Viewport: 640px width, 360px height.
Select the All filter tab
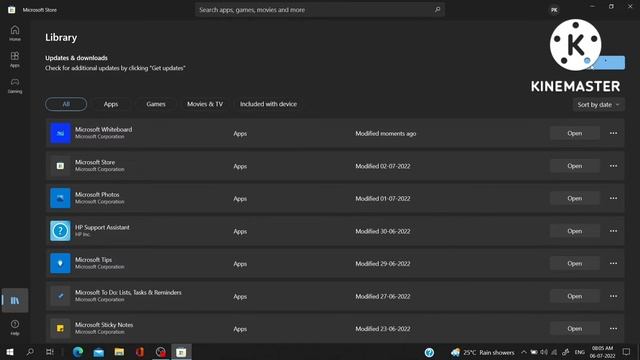(66, 104)
